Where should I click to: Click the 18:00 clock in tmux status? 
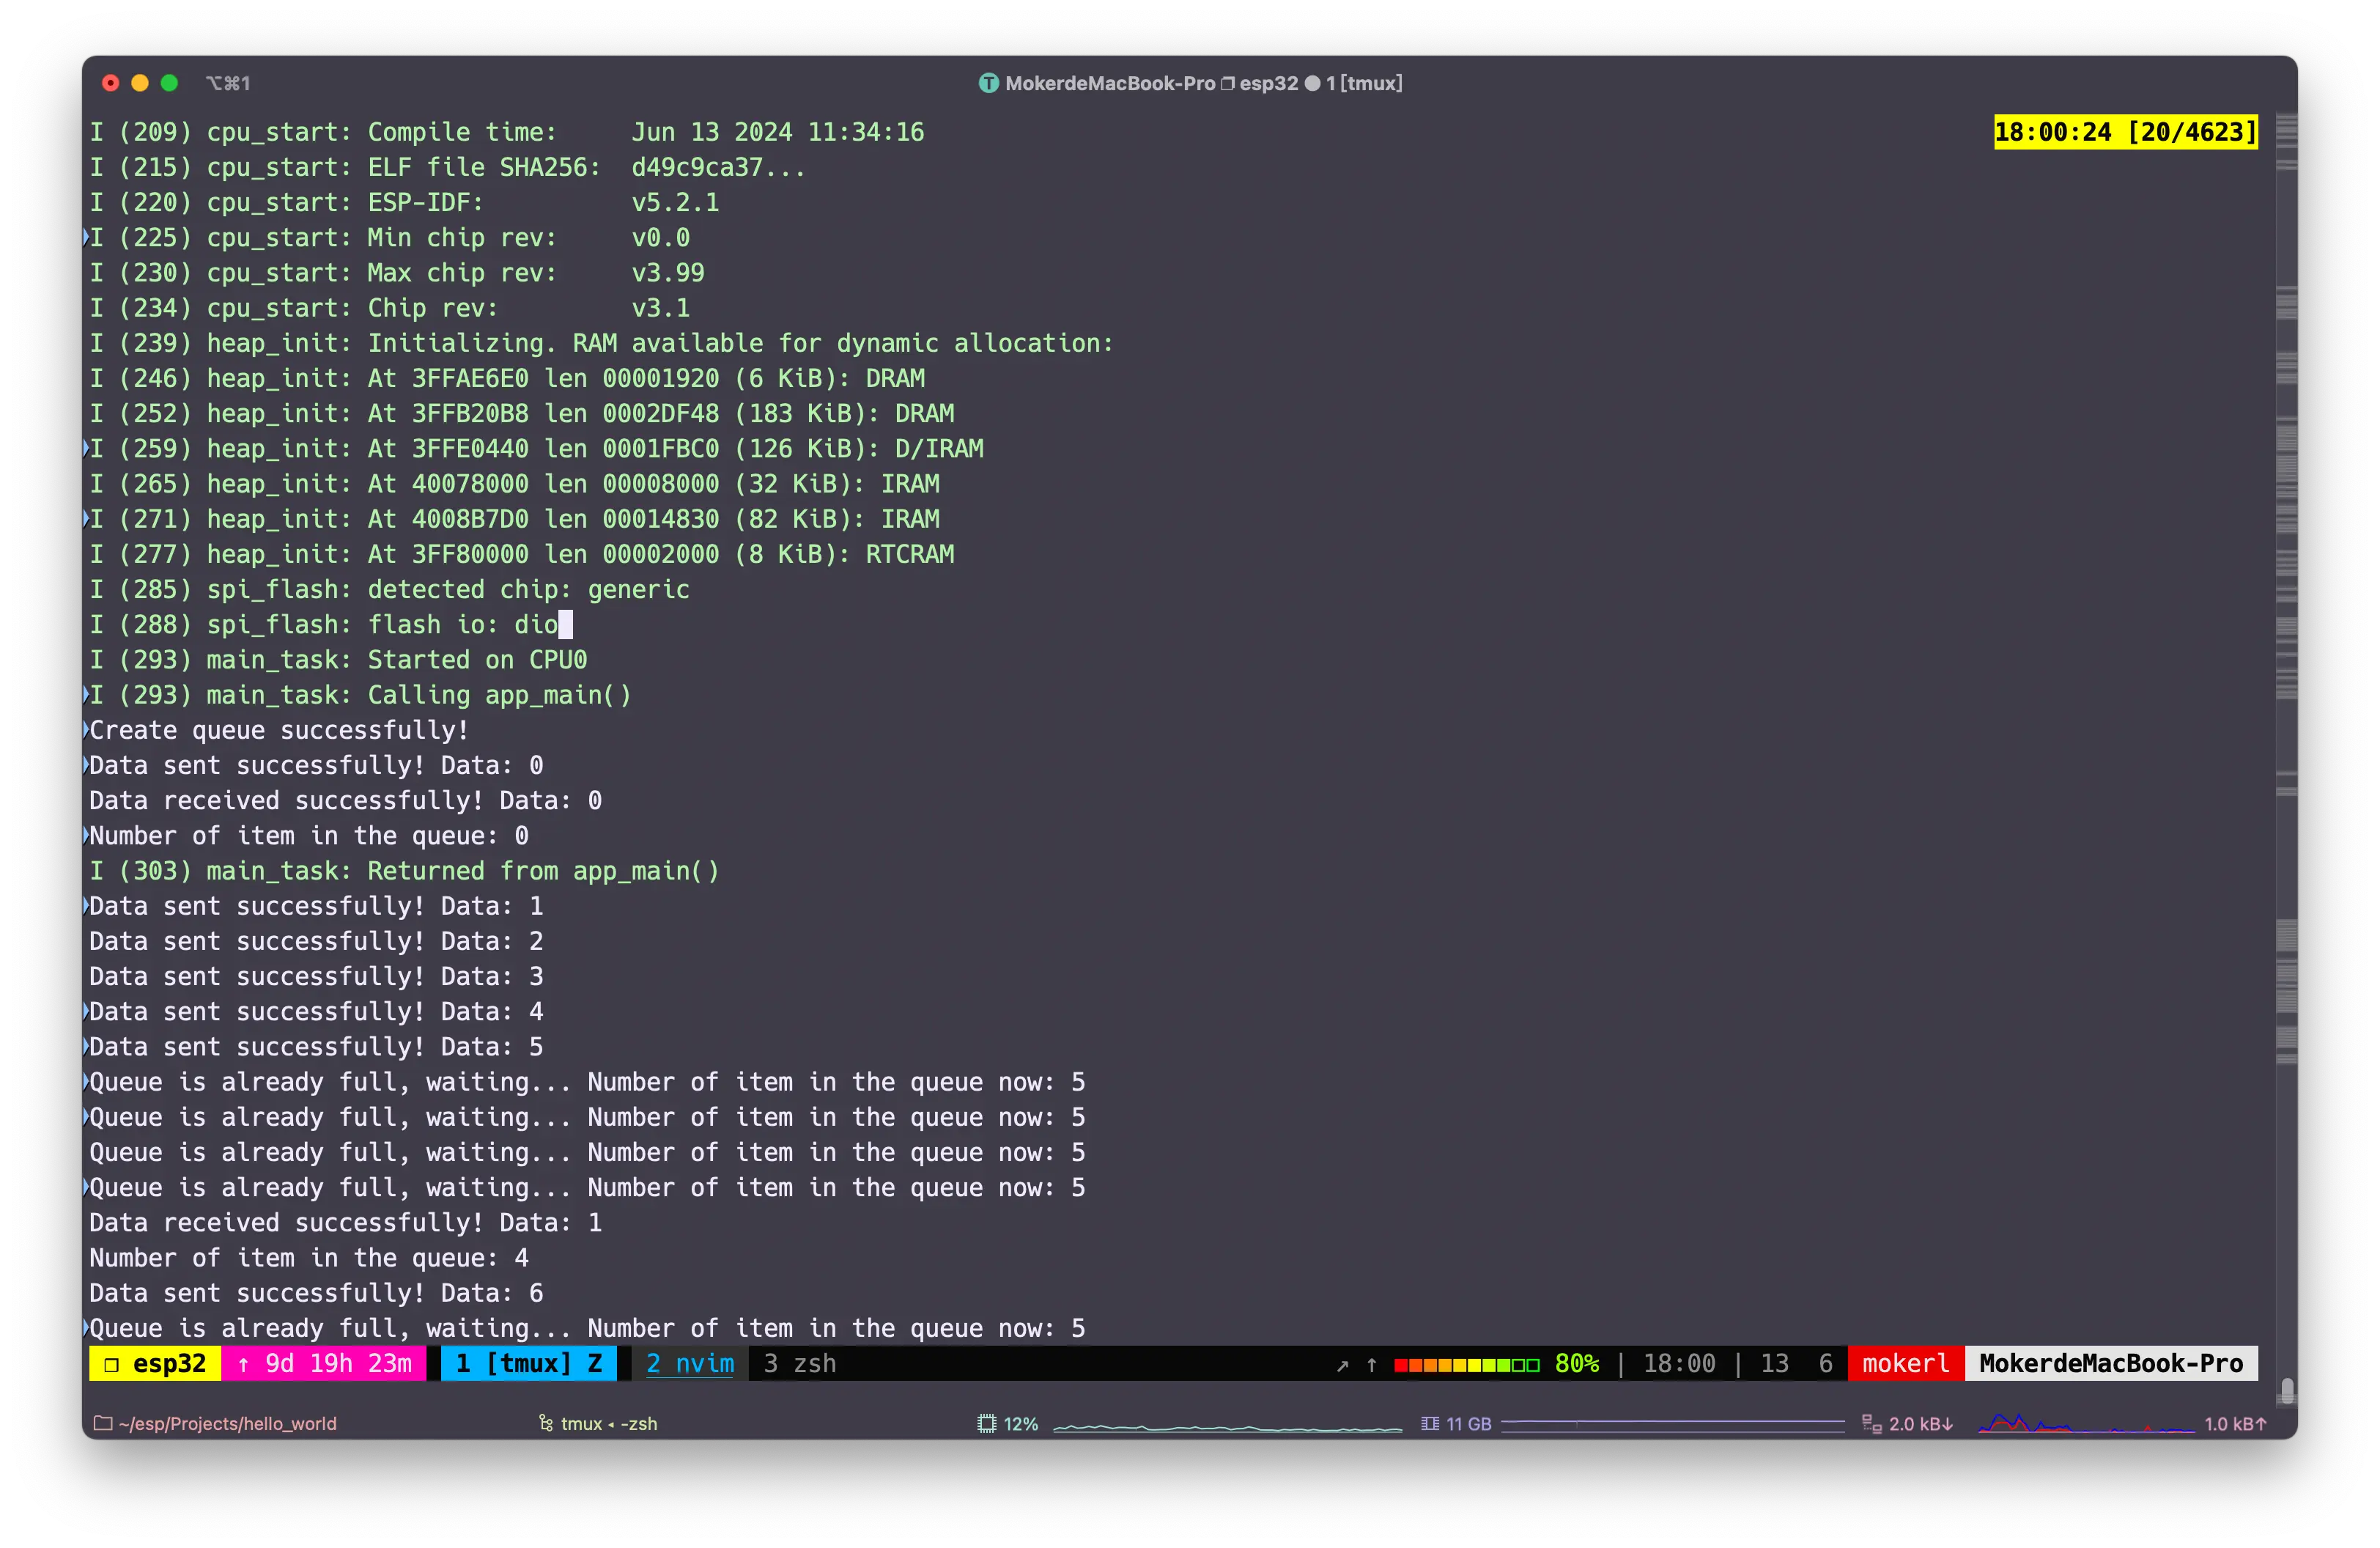tap(1679, 1363)
